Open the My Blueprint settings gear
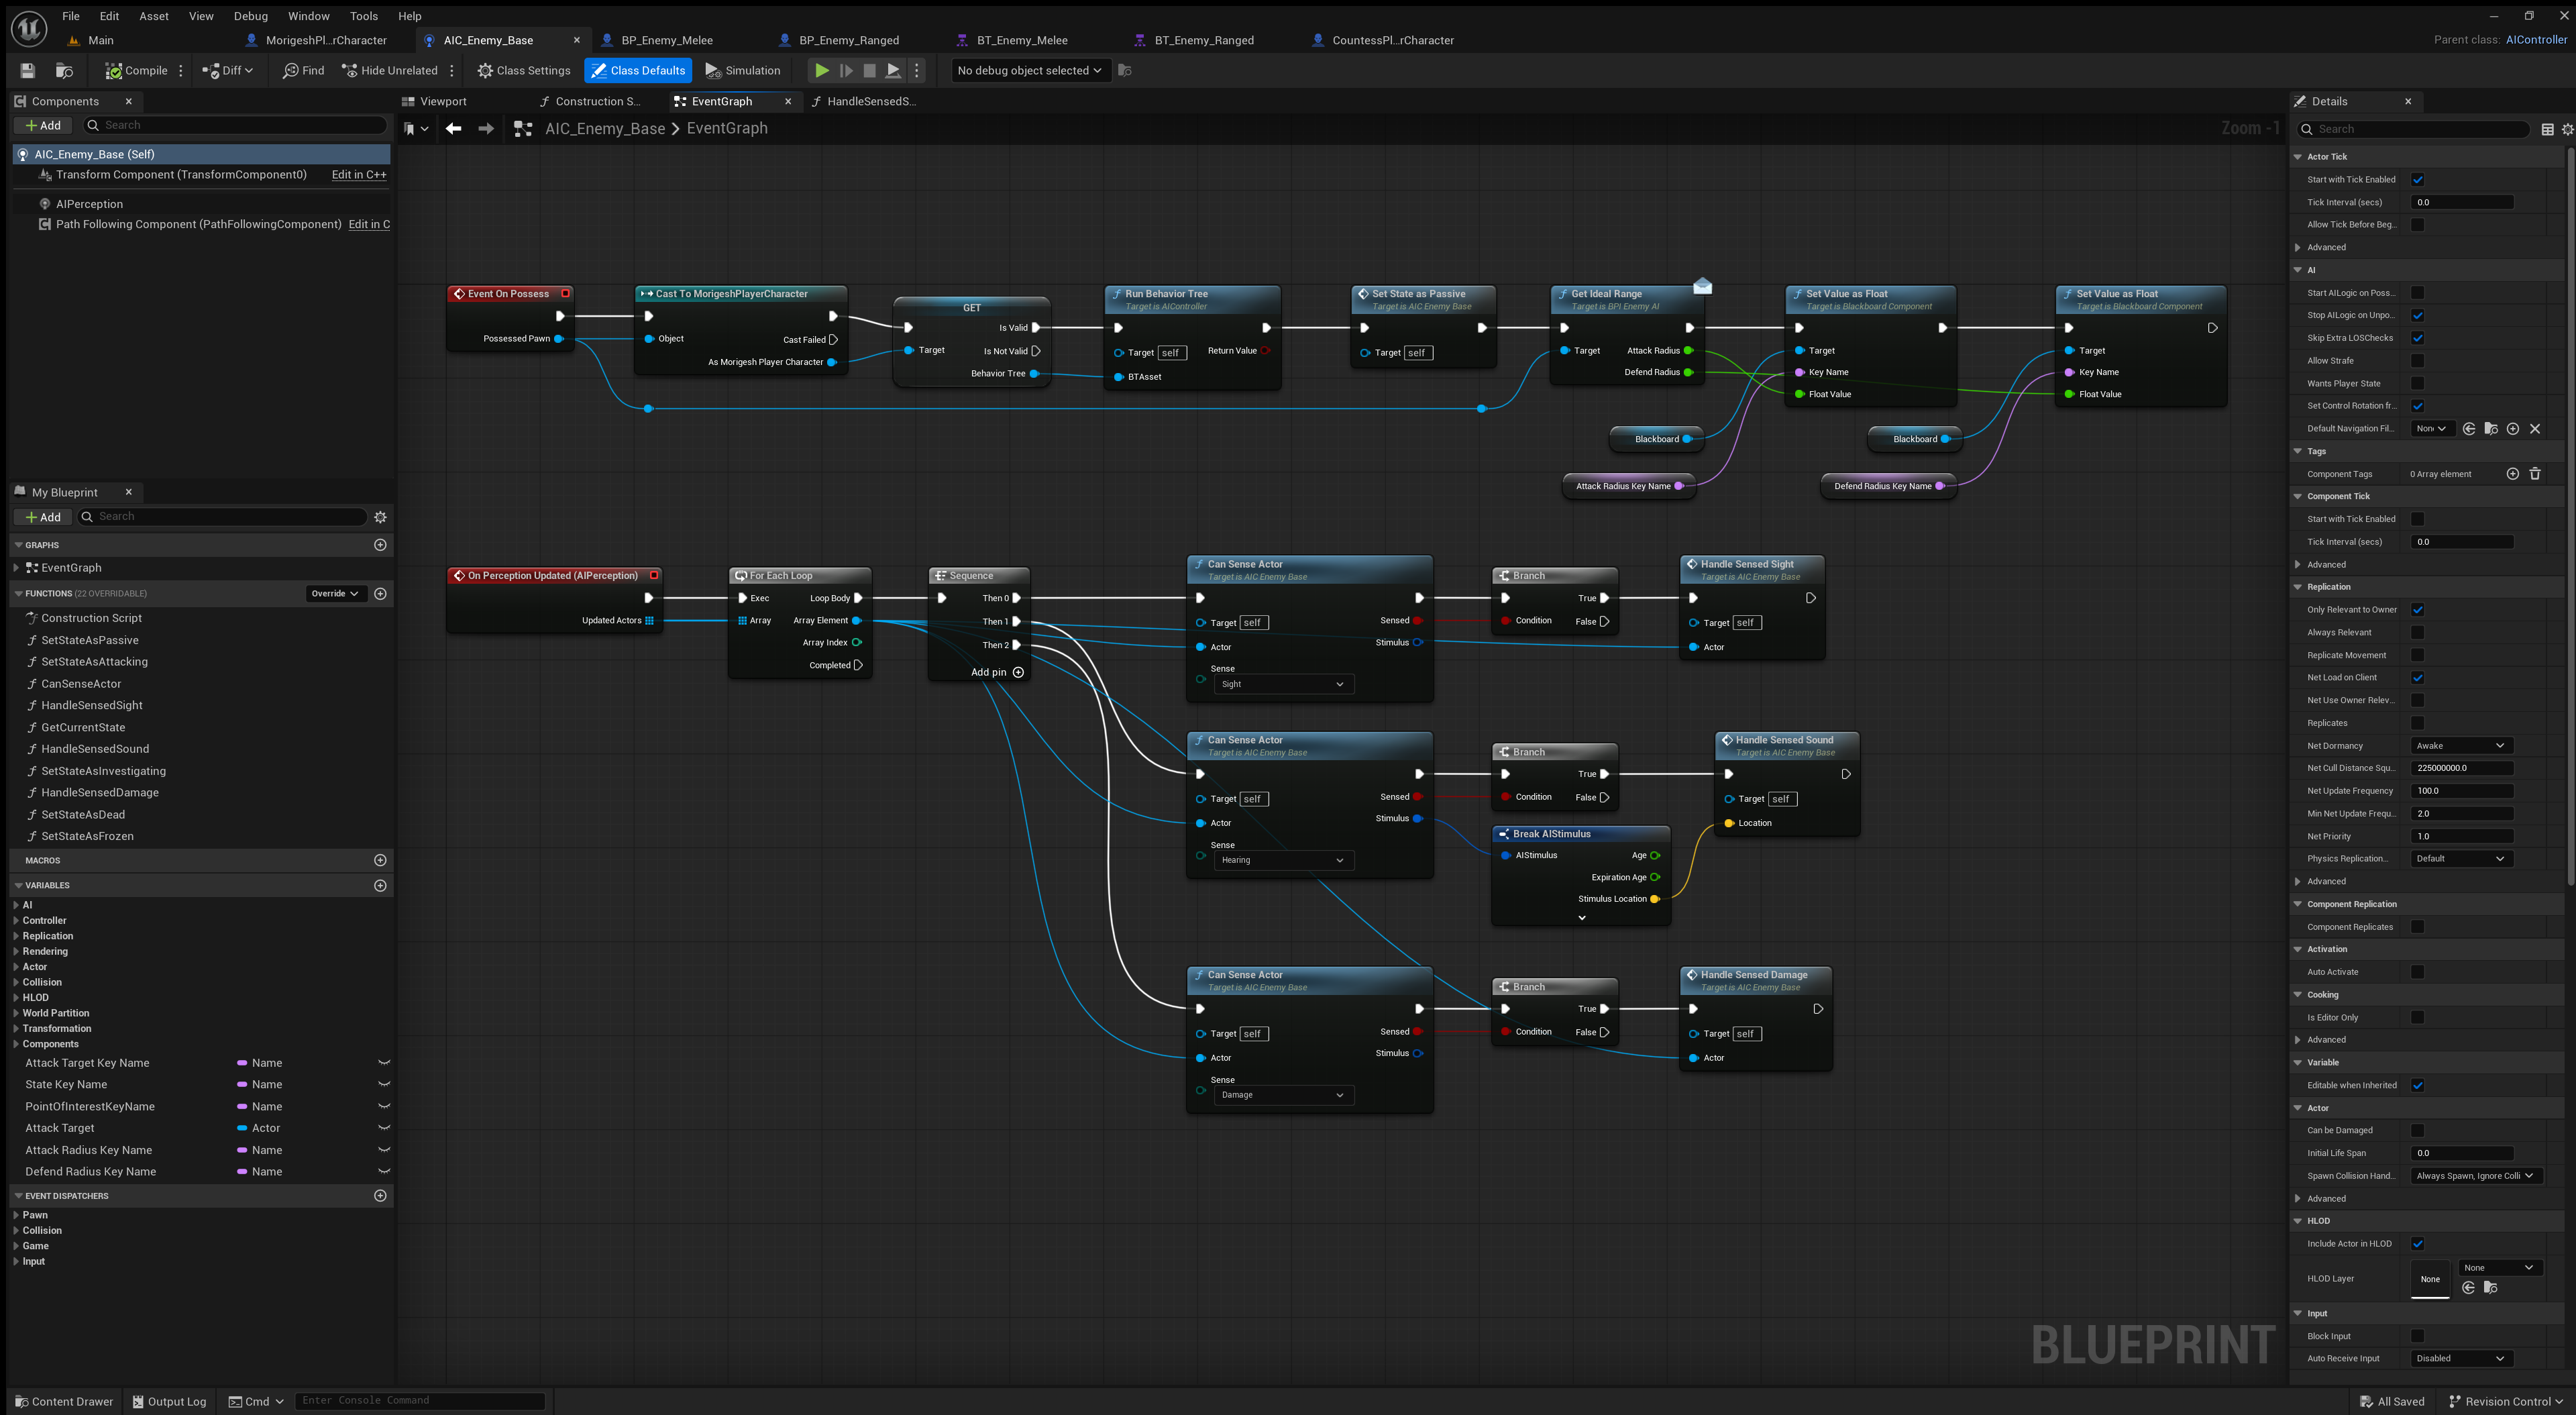The height and width of the screenshot is (1415, 2576). pyautogui.click(x=380, y=517)
